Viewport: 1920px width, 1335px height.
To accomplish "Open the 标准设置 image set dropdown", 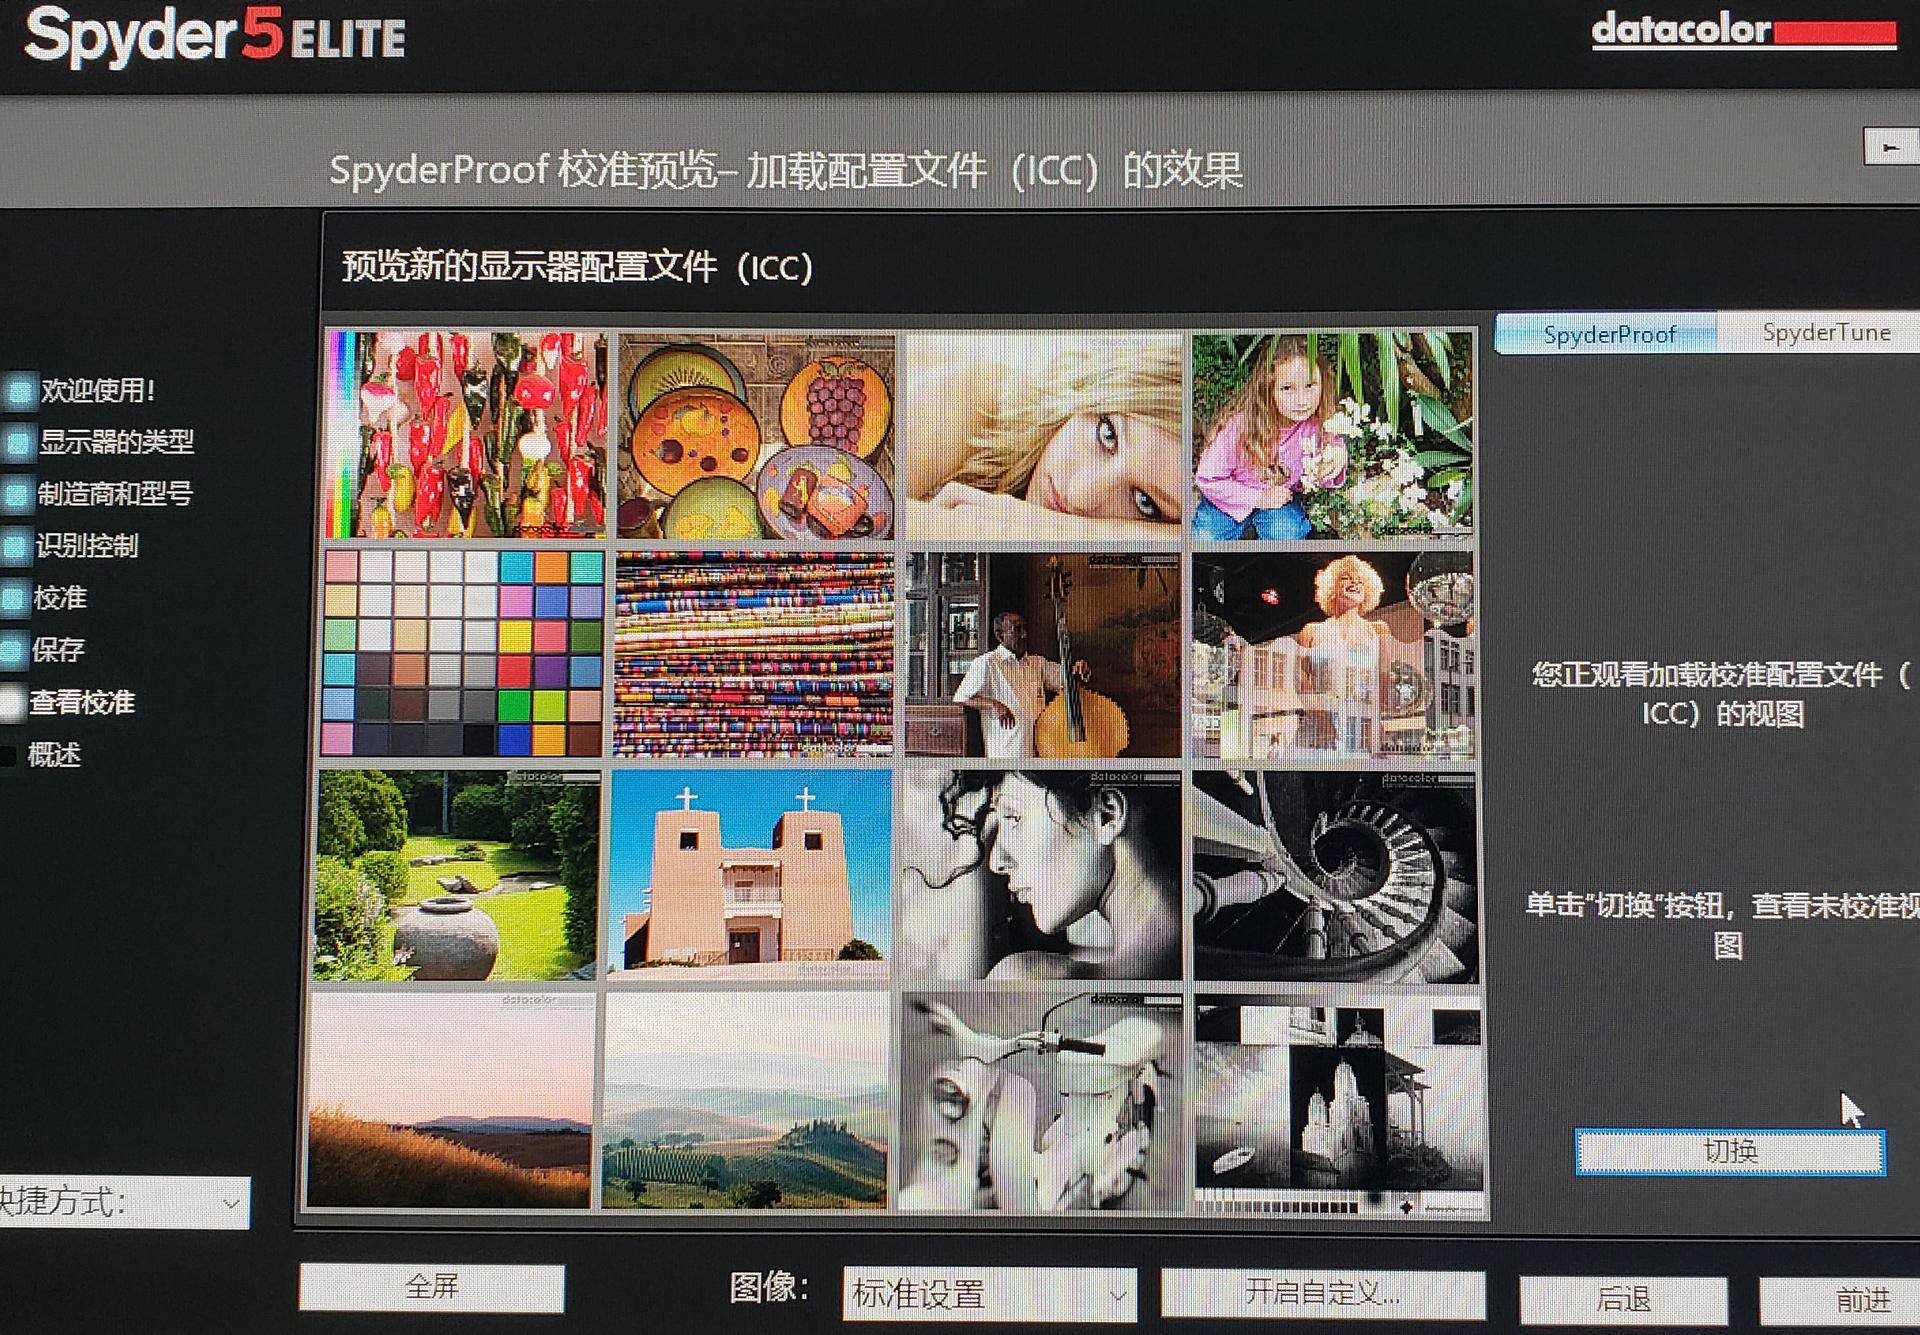I will (x=988, y=1293).
